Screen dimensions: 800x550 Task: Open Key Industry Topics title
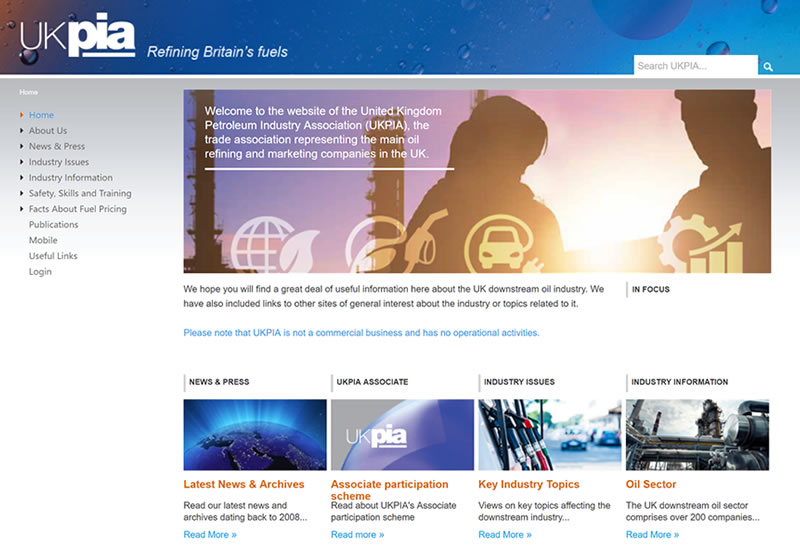529,484
